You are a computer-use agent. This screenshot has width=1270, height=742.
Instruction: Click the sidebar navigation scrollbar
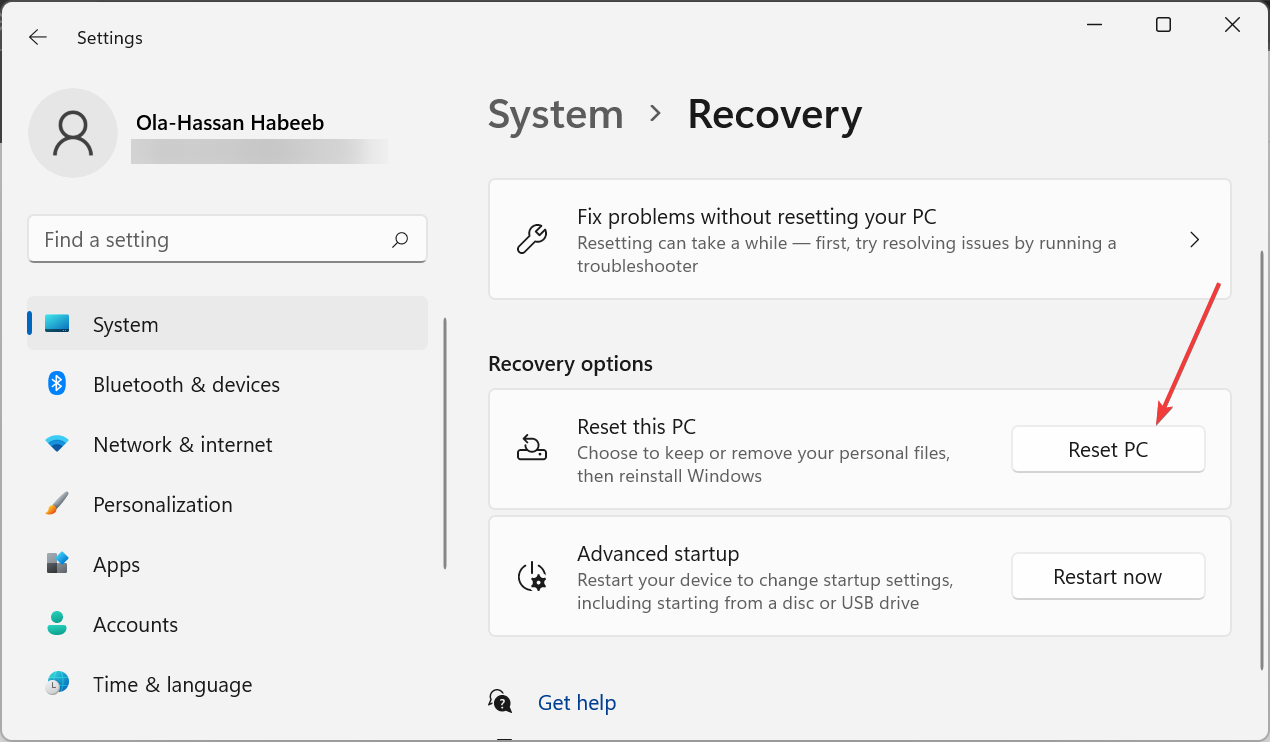tap(445, 444)
